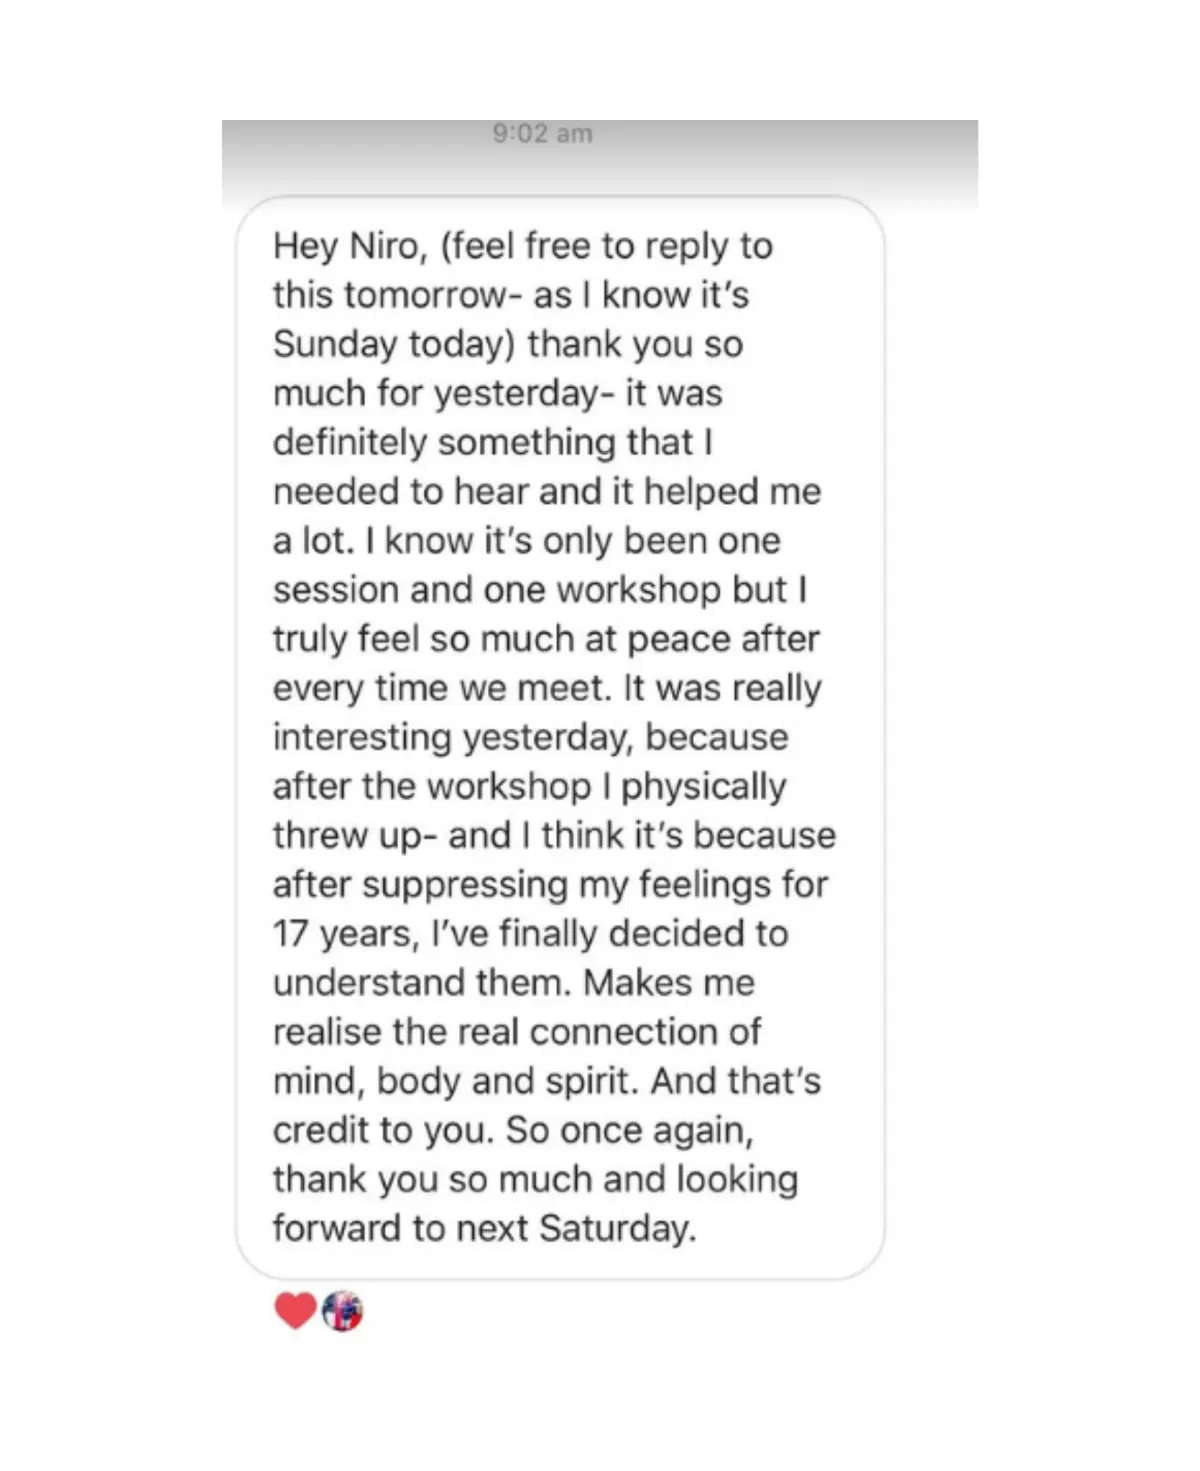The width and height of the screenshot is (1200, 1471).
Task: Tap the words 'a lot.'
Action: [313, 540]
